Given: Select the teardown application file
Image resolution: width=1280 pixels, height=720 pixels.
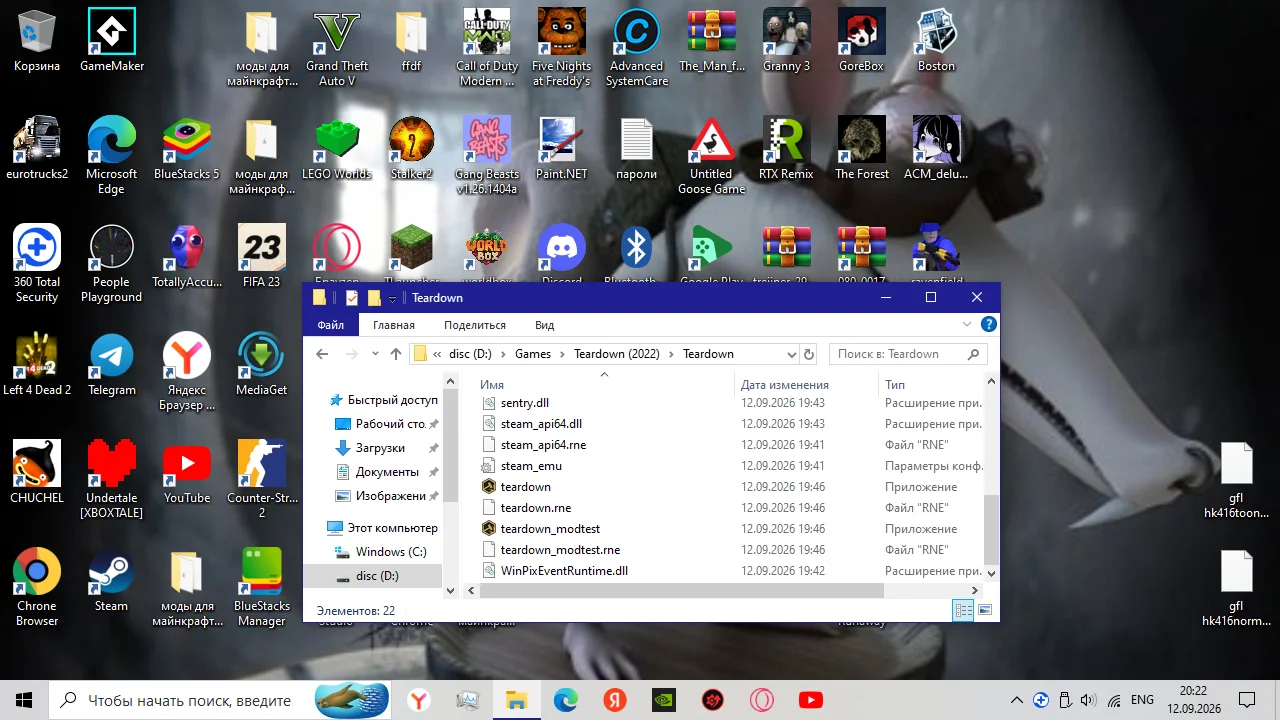Looking at the screenshot, I should pyautogui.click(x=526, y=487).
